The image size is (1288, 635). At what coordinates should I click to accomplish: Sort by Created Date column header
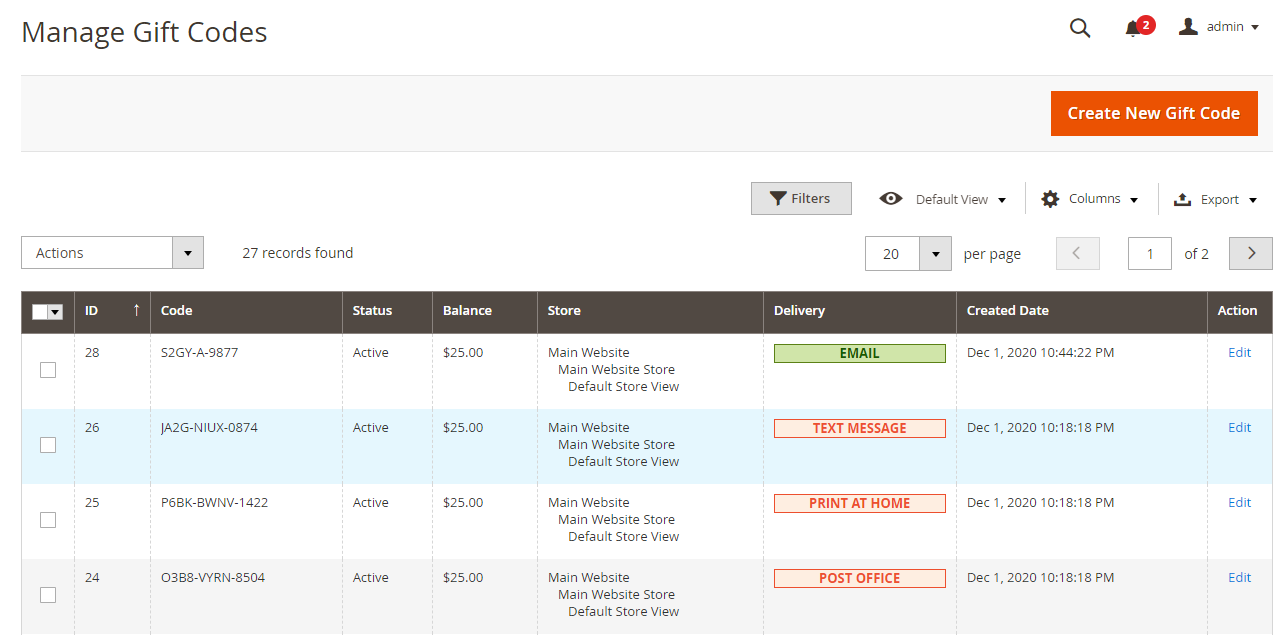pos(1007,311)
